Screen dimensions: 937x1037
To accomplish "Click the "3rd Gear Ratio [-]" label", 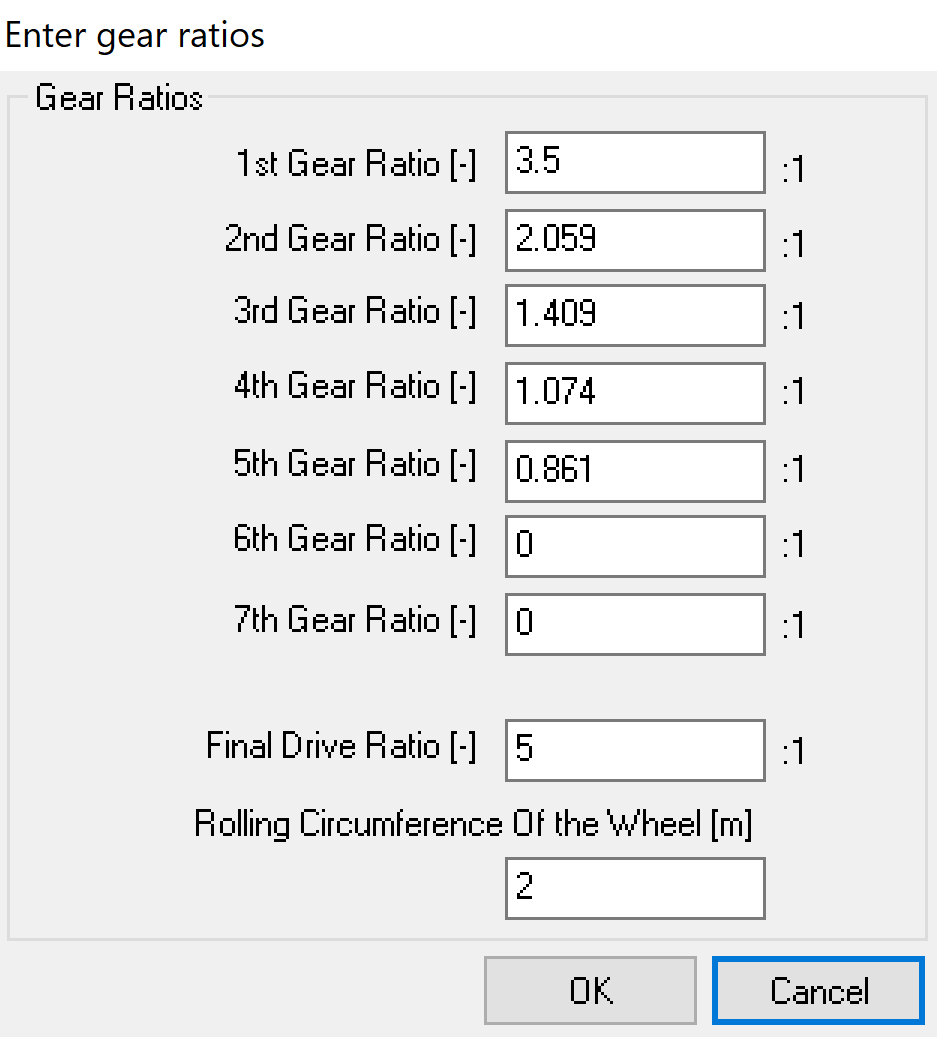I will (355, 313).
